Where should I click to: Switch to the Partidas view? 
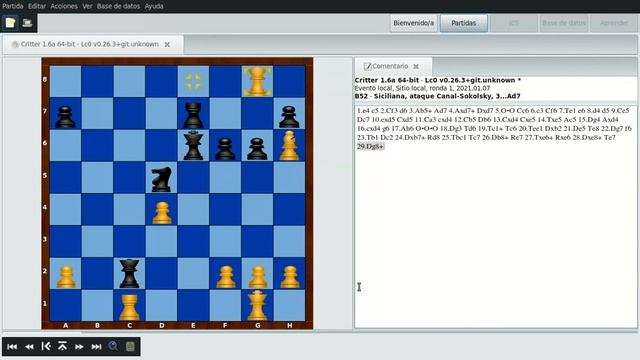click(x=464, y=23)
